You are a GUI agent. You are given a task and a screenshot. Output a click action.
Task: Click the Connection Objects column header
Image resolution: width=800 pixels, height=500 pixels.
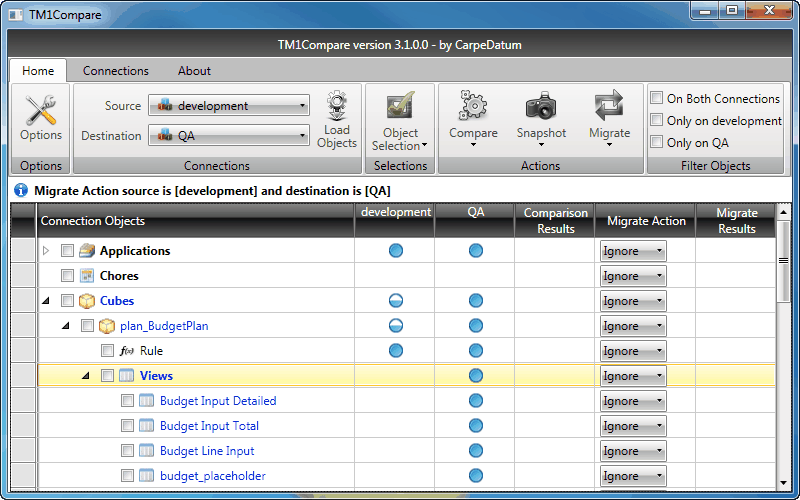point(195,220)
